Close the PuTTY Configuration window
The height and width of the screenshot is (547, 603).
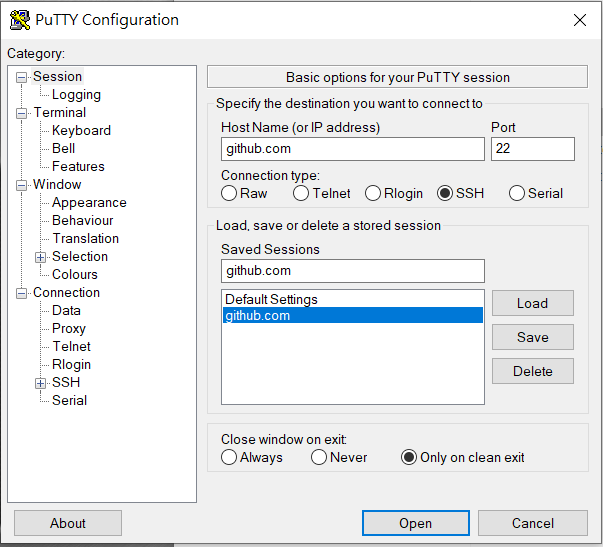(580, 20)
